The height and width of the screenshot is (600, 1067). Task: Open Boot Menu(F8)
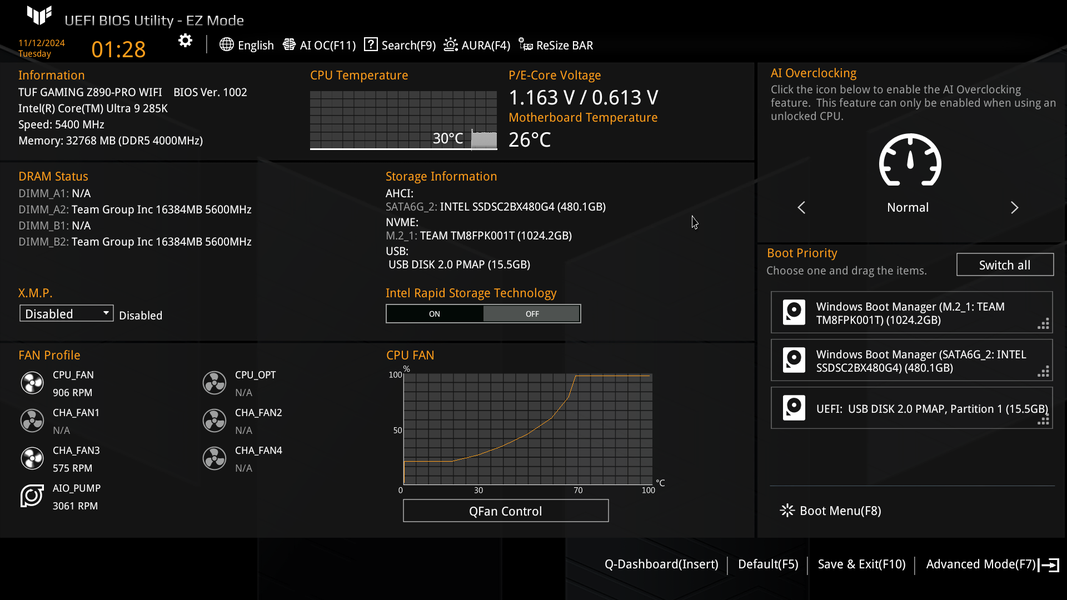click(x=830, y=510)
